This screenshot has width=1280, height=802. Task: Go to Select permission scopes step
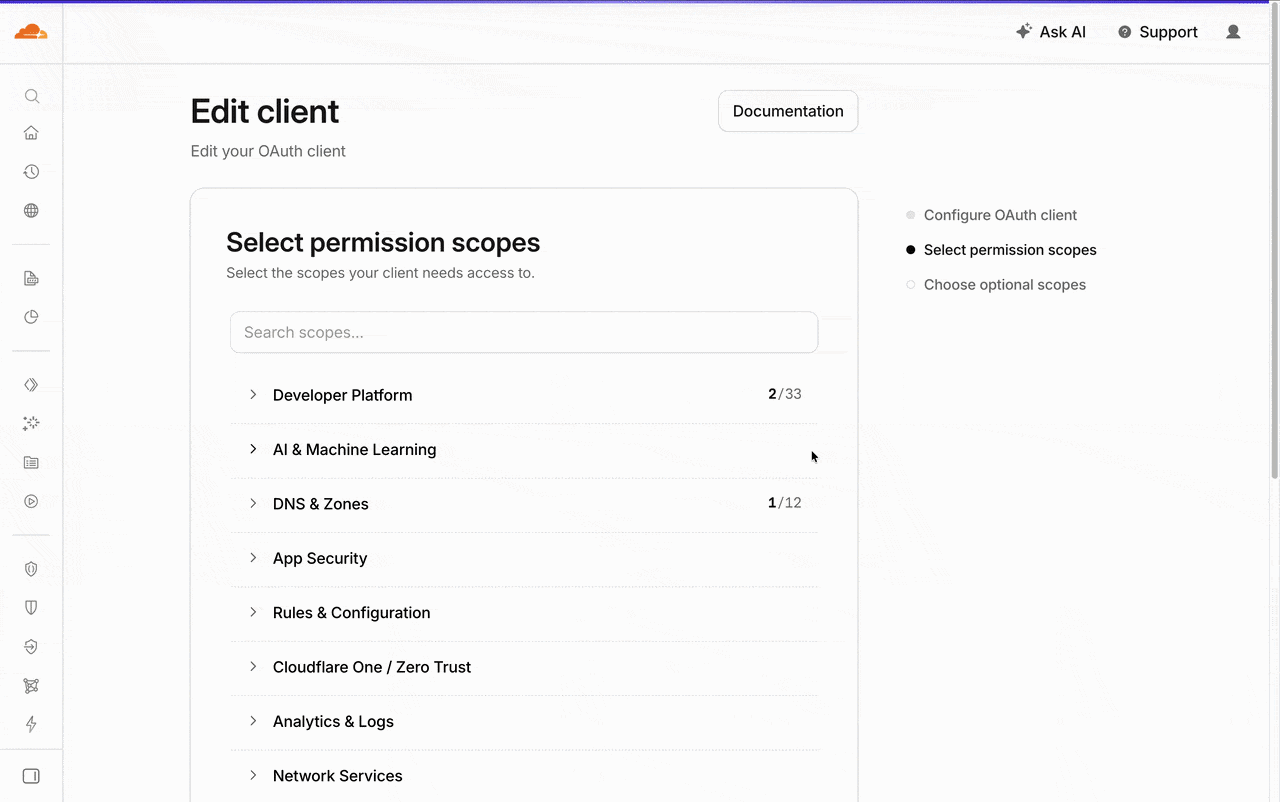pos(1001,250)
